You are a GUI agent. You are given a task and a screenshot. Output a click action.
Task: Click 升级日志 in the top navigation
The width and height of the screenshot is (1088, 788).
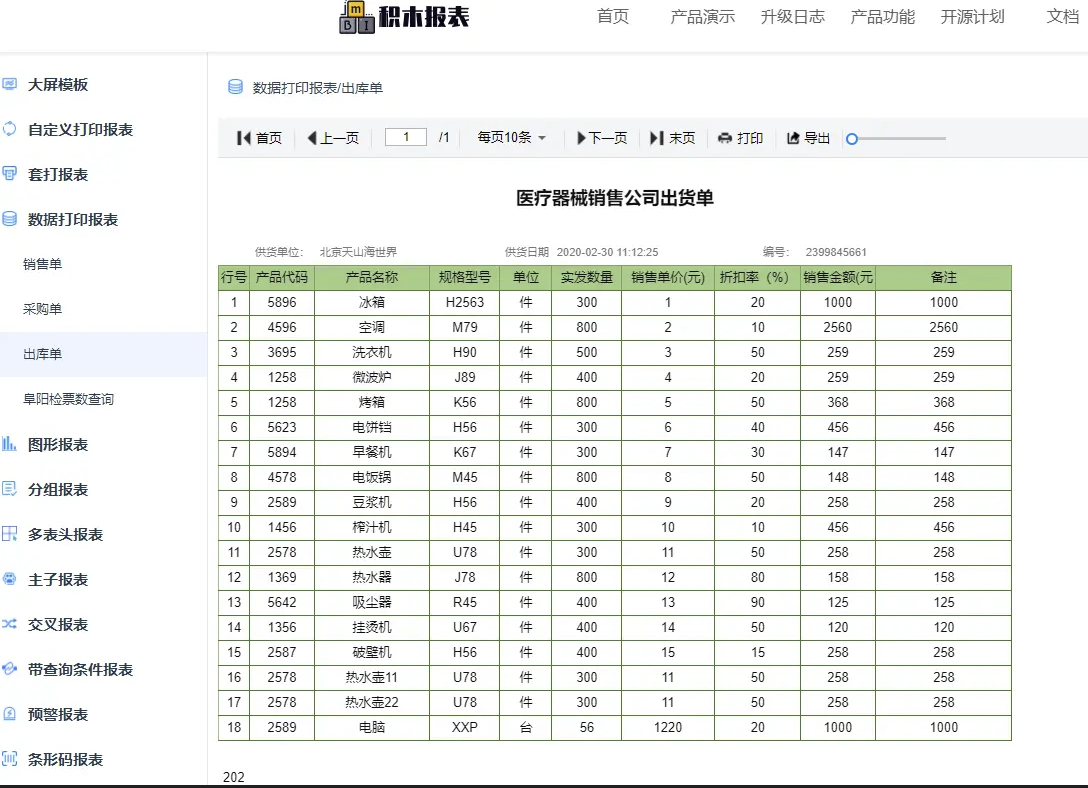pos(793,17)
